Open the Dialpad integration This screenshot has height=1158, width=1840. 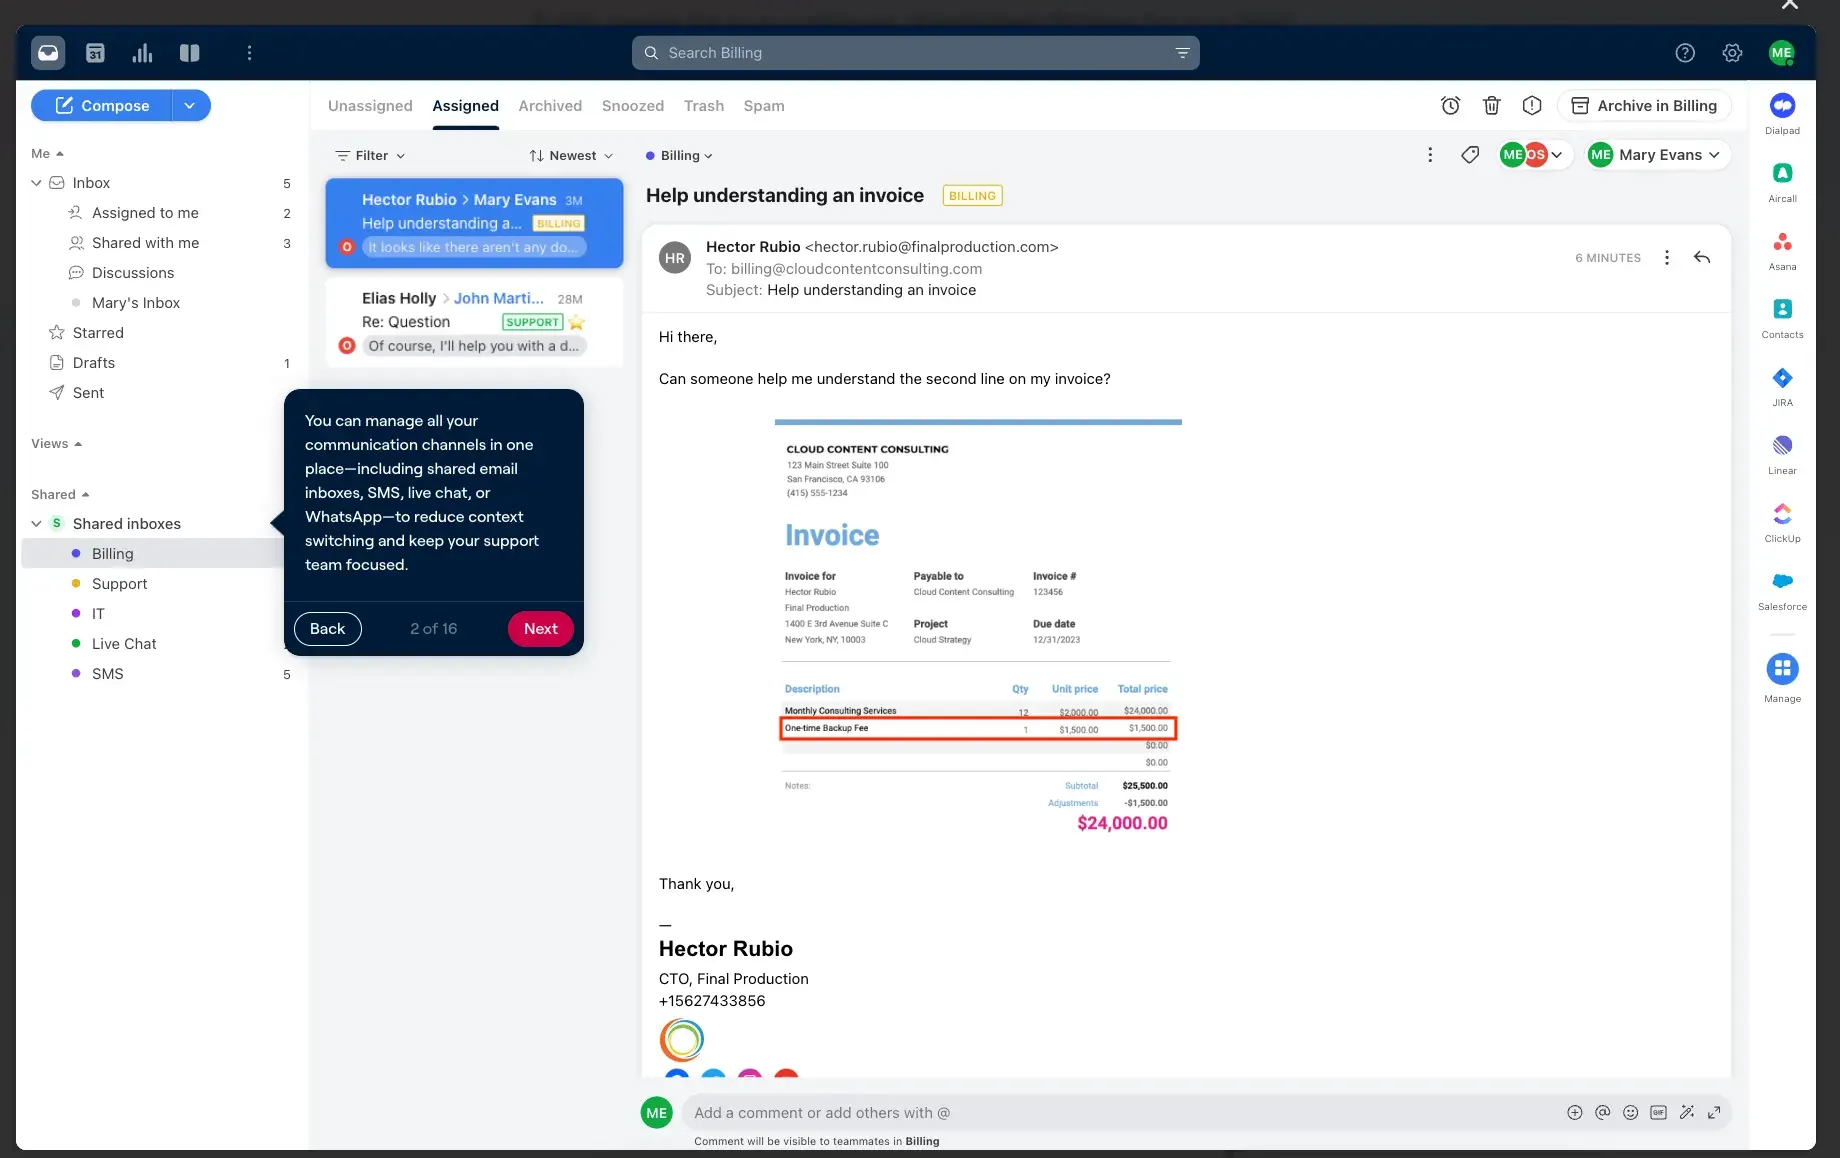1782,106
